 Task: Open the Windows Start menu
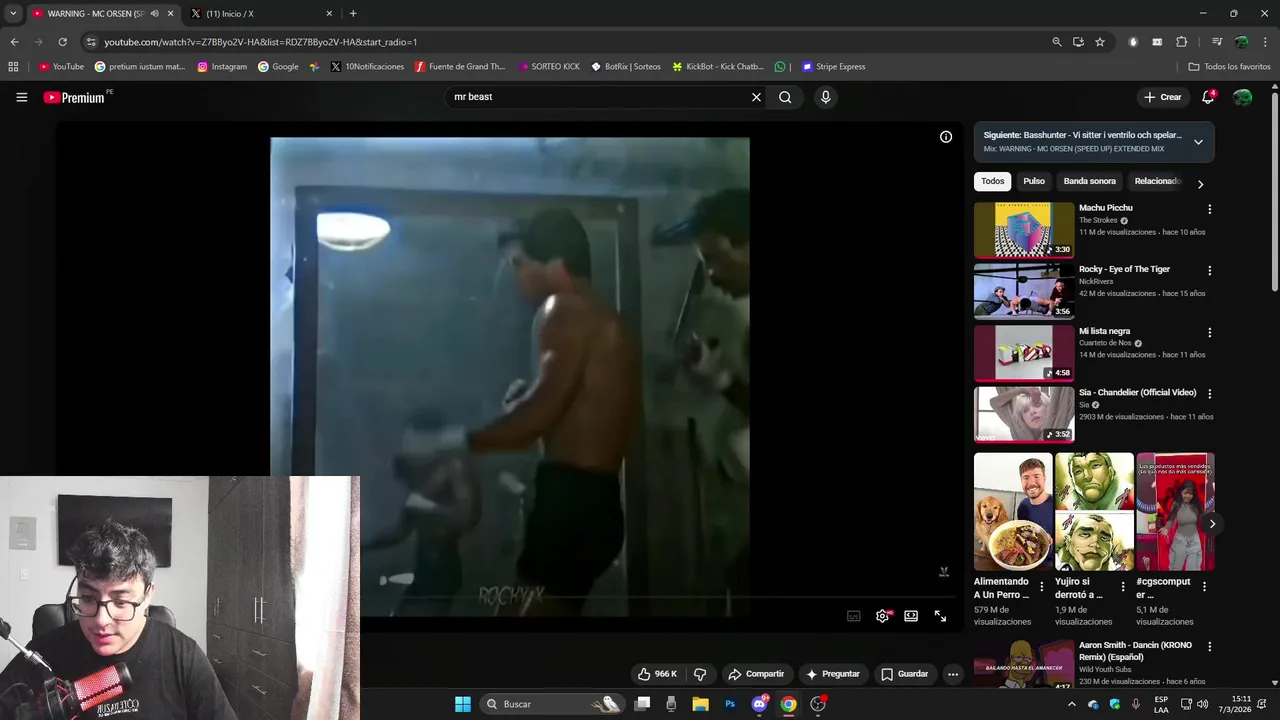(x=462, y=704)
